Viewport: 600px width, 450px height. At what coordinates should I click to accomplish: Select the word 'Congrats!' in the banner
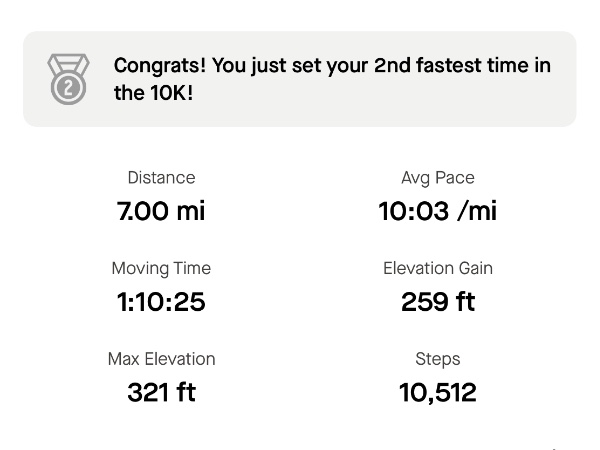[x=160, y=65]
